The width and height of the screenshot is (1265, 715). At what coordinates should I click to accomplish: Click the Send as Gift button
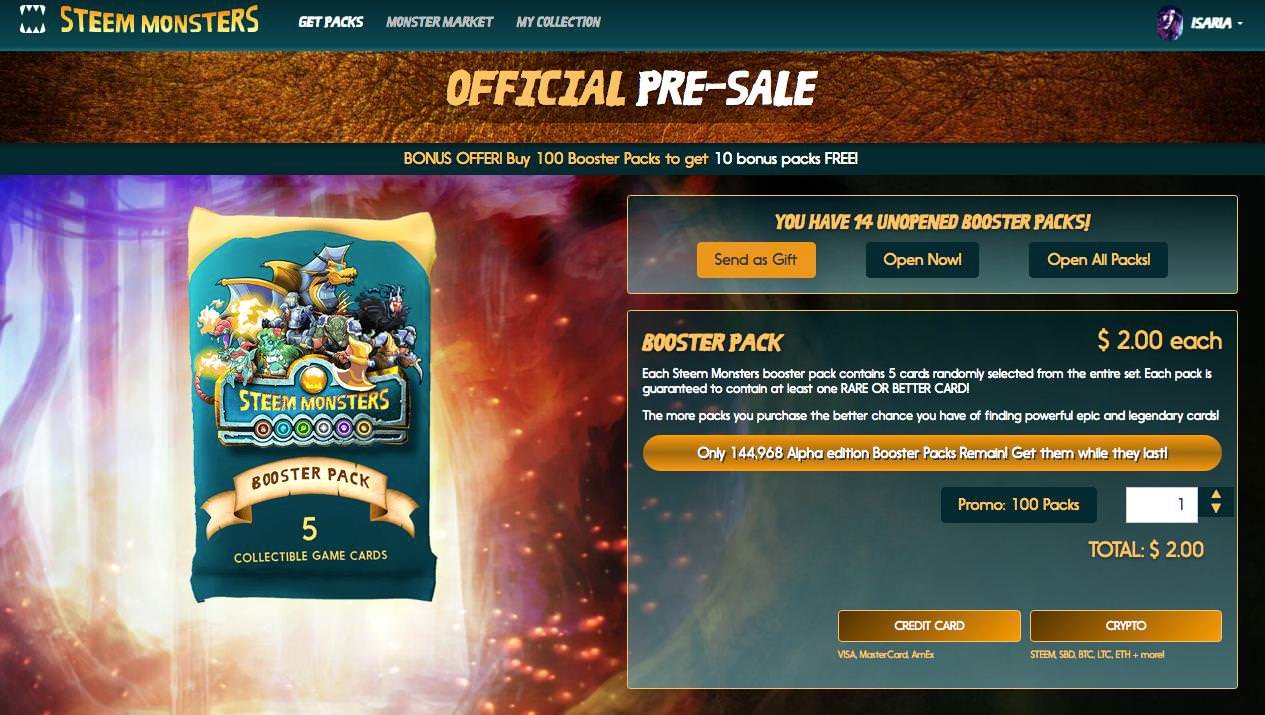point(756,260)
